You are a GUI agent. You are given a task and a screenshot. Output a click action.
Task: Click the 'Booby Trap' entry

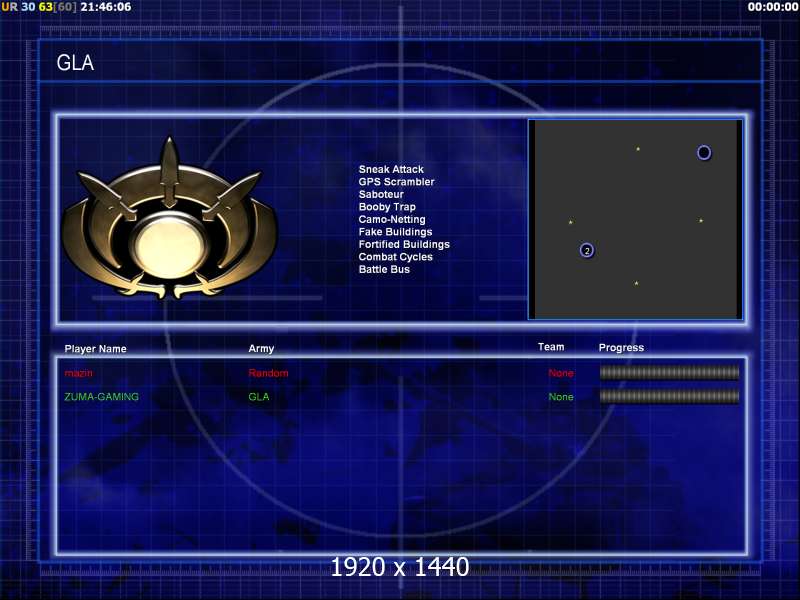(387, 207)
